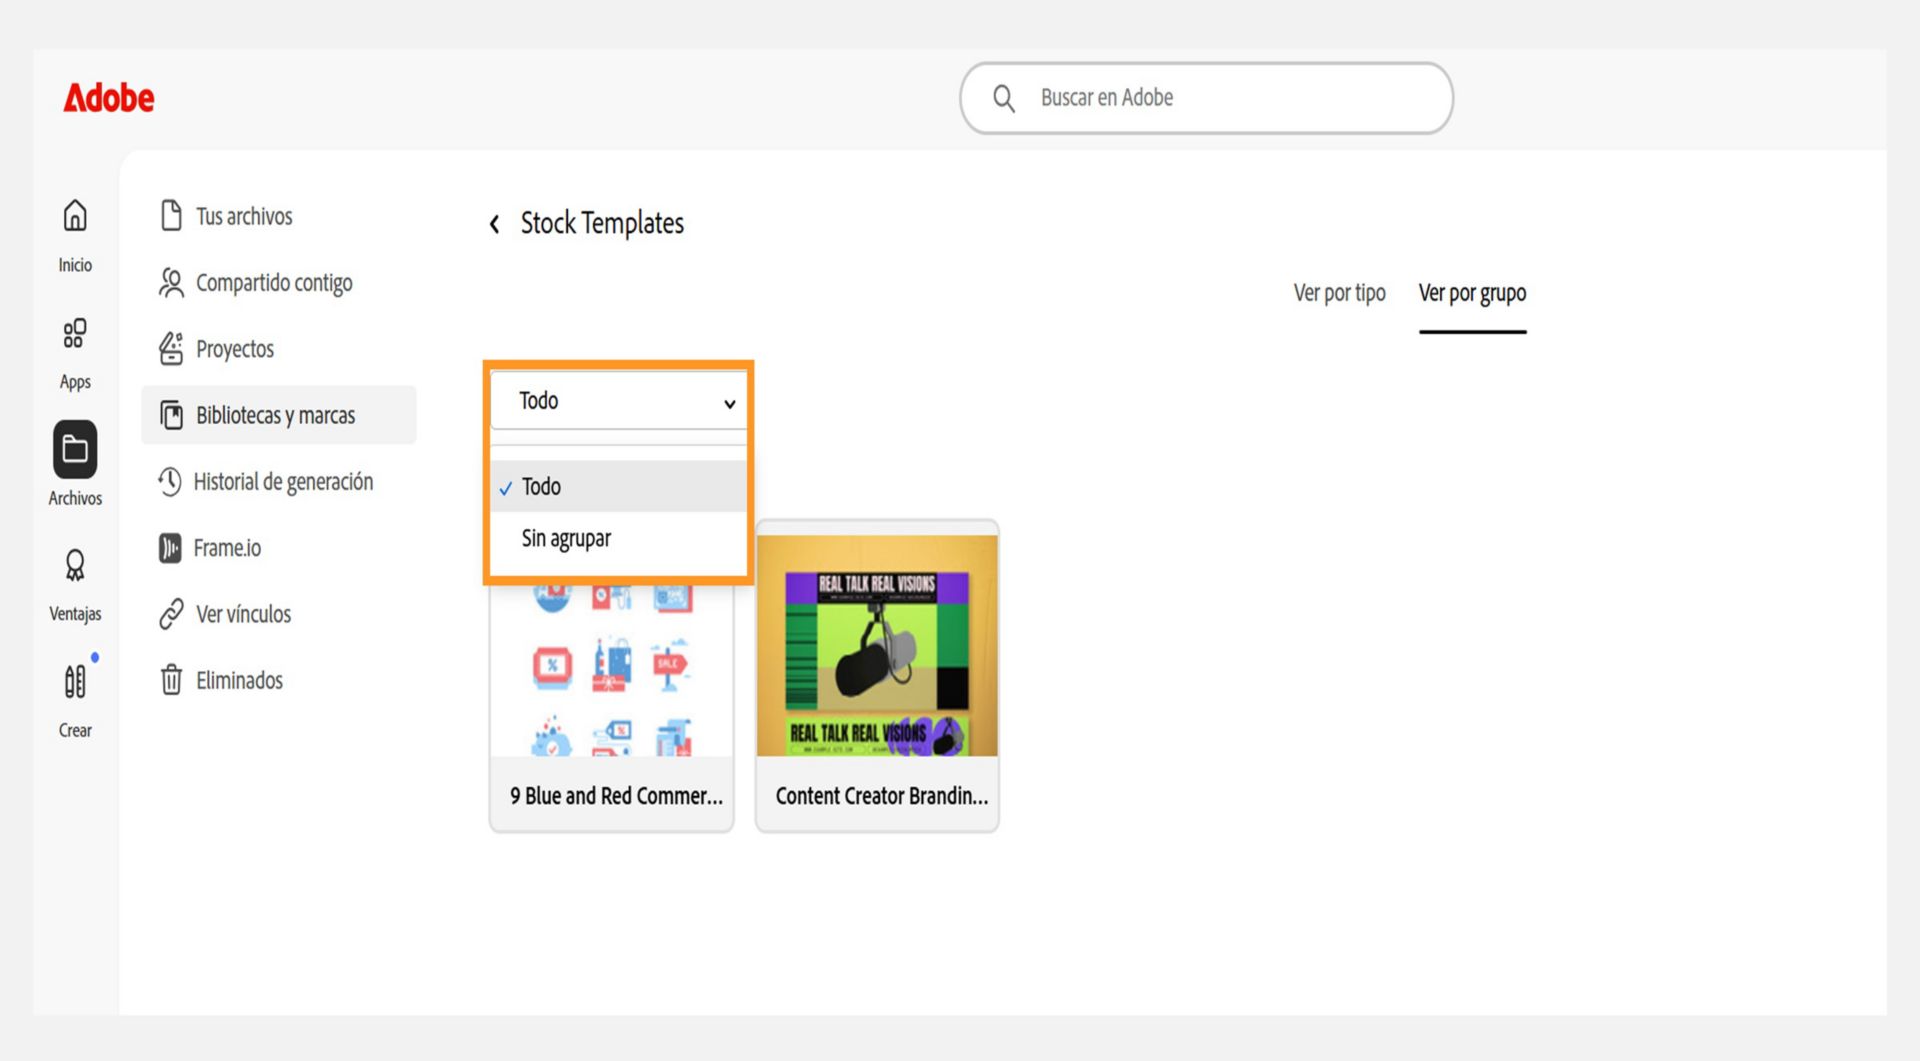Select Bibliotecas y marcas entry

[x=279, y=415]
